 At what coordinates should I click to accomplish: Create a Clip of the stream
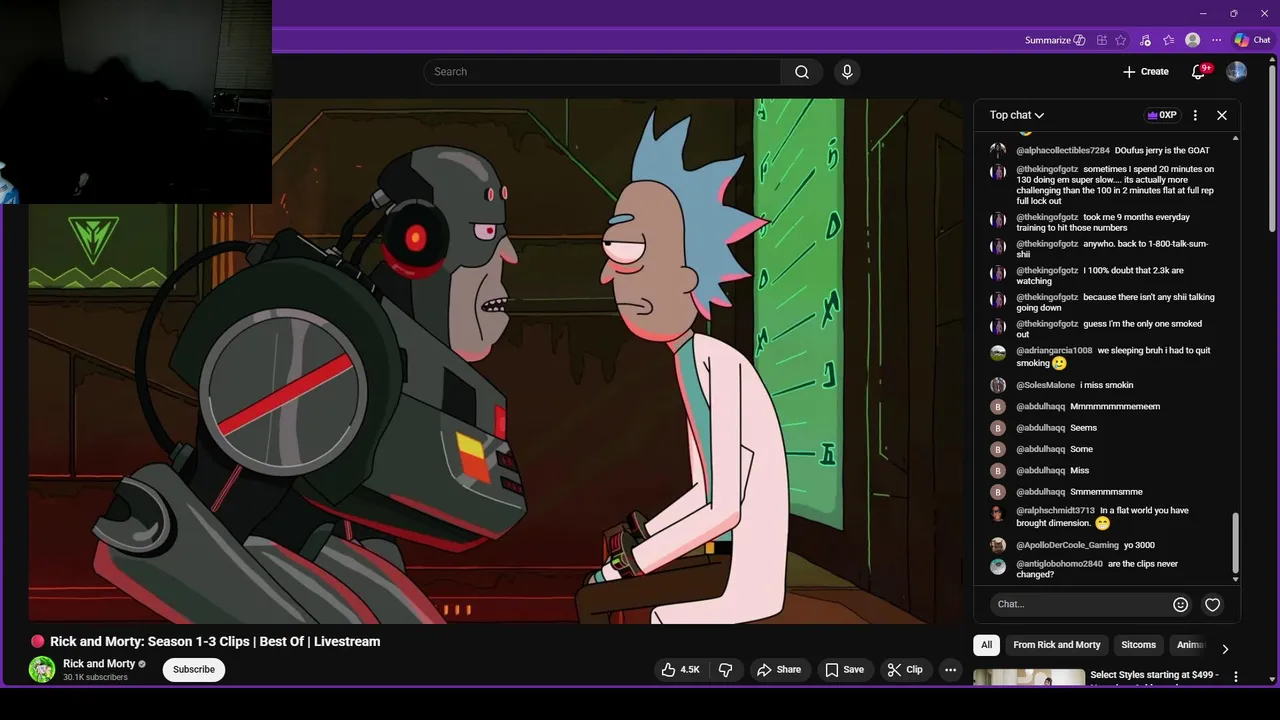(x=905, y=670)
